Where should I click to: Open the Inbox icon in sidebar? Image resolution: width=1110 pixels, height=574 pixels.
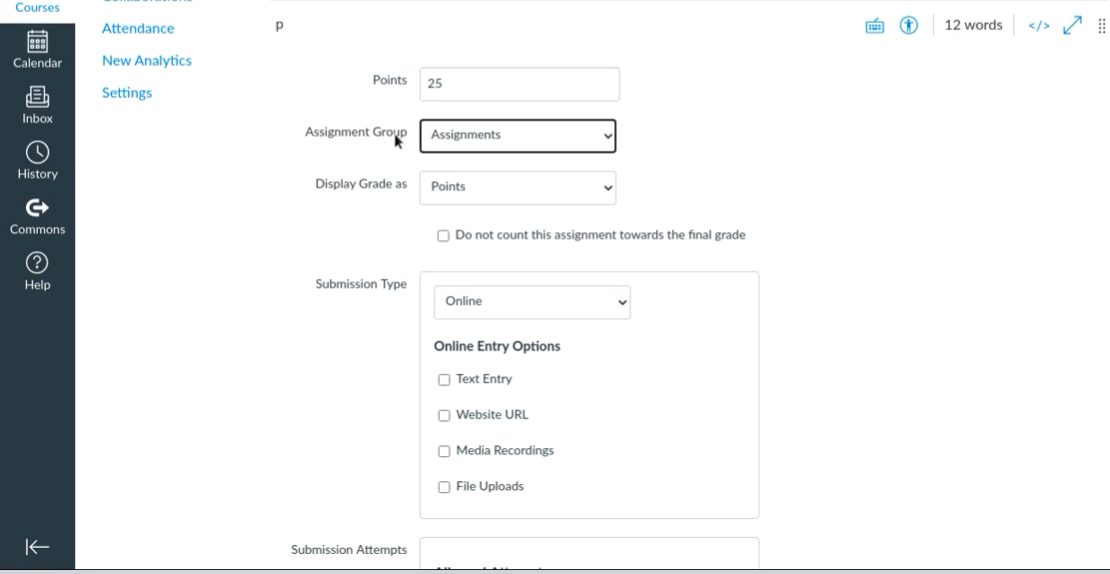coord(37,103)
